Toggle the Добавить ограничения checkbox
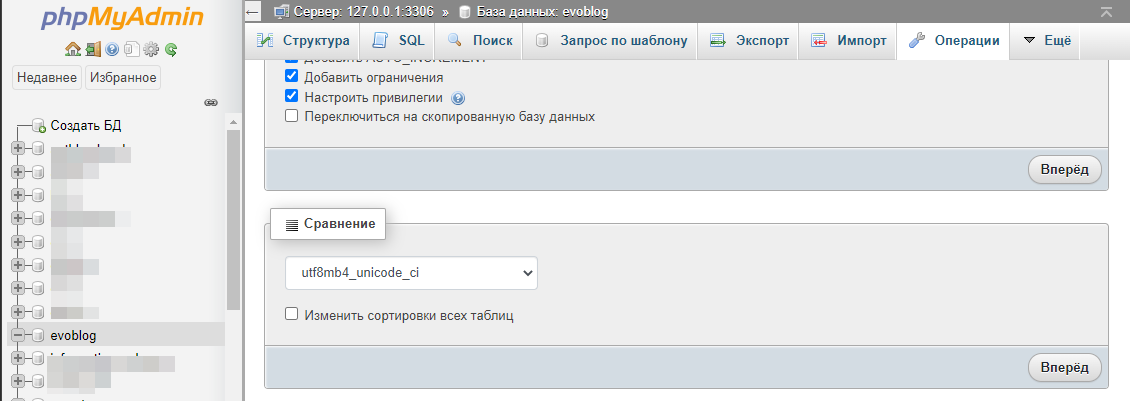Image resolution: width=1130 pixels, height=401 pixels. tap(291, 76)
